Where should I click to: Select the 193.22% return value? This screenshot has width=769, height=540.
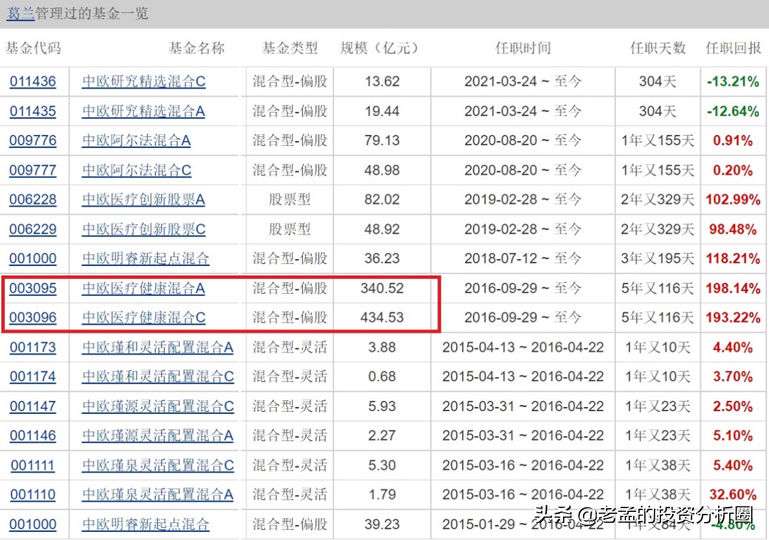733,317
